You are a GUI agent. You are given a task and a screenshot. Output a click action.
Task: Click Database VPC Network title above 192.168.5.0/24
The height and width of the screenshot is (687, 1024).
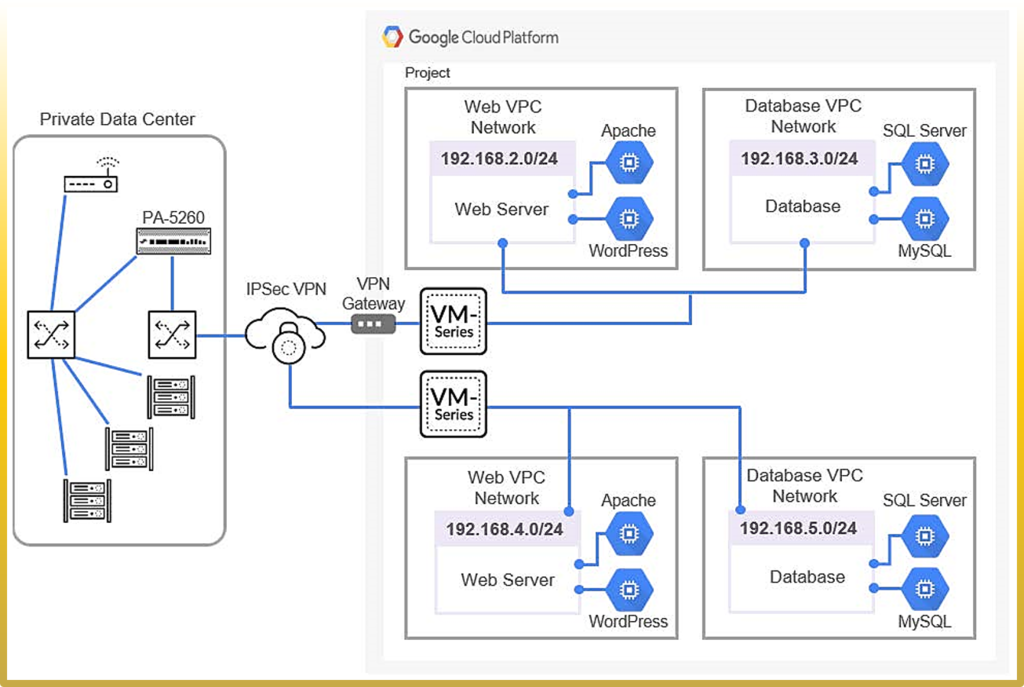point(805,485)
